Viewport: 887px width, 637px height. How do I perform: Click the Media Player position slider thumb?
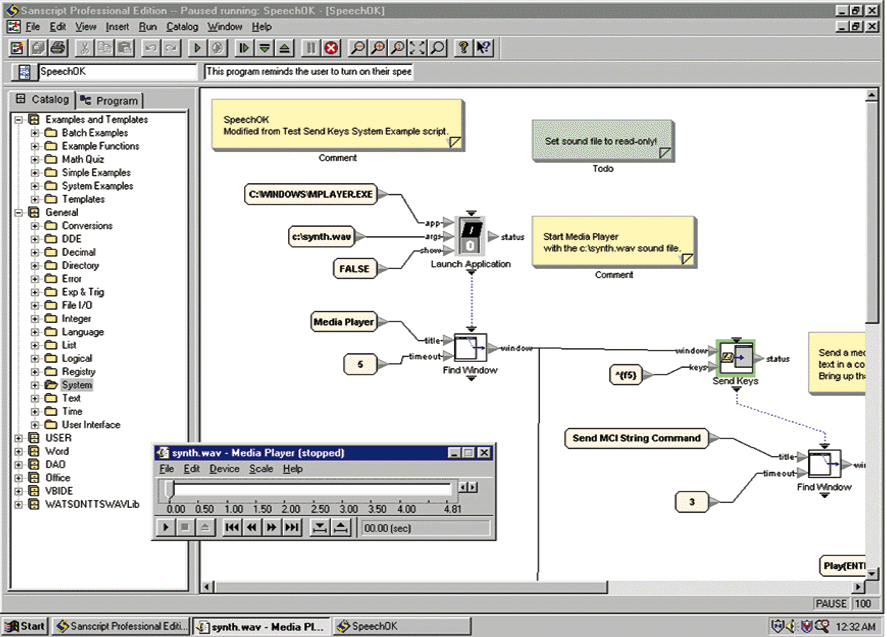170,488
